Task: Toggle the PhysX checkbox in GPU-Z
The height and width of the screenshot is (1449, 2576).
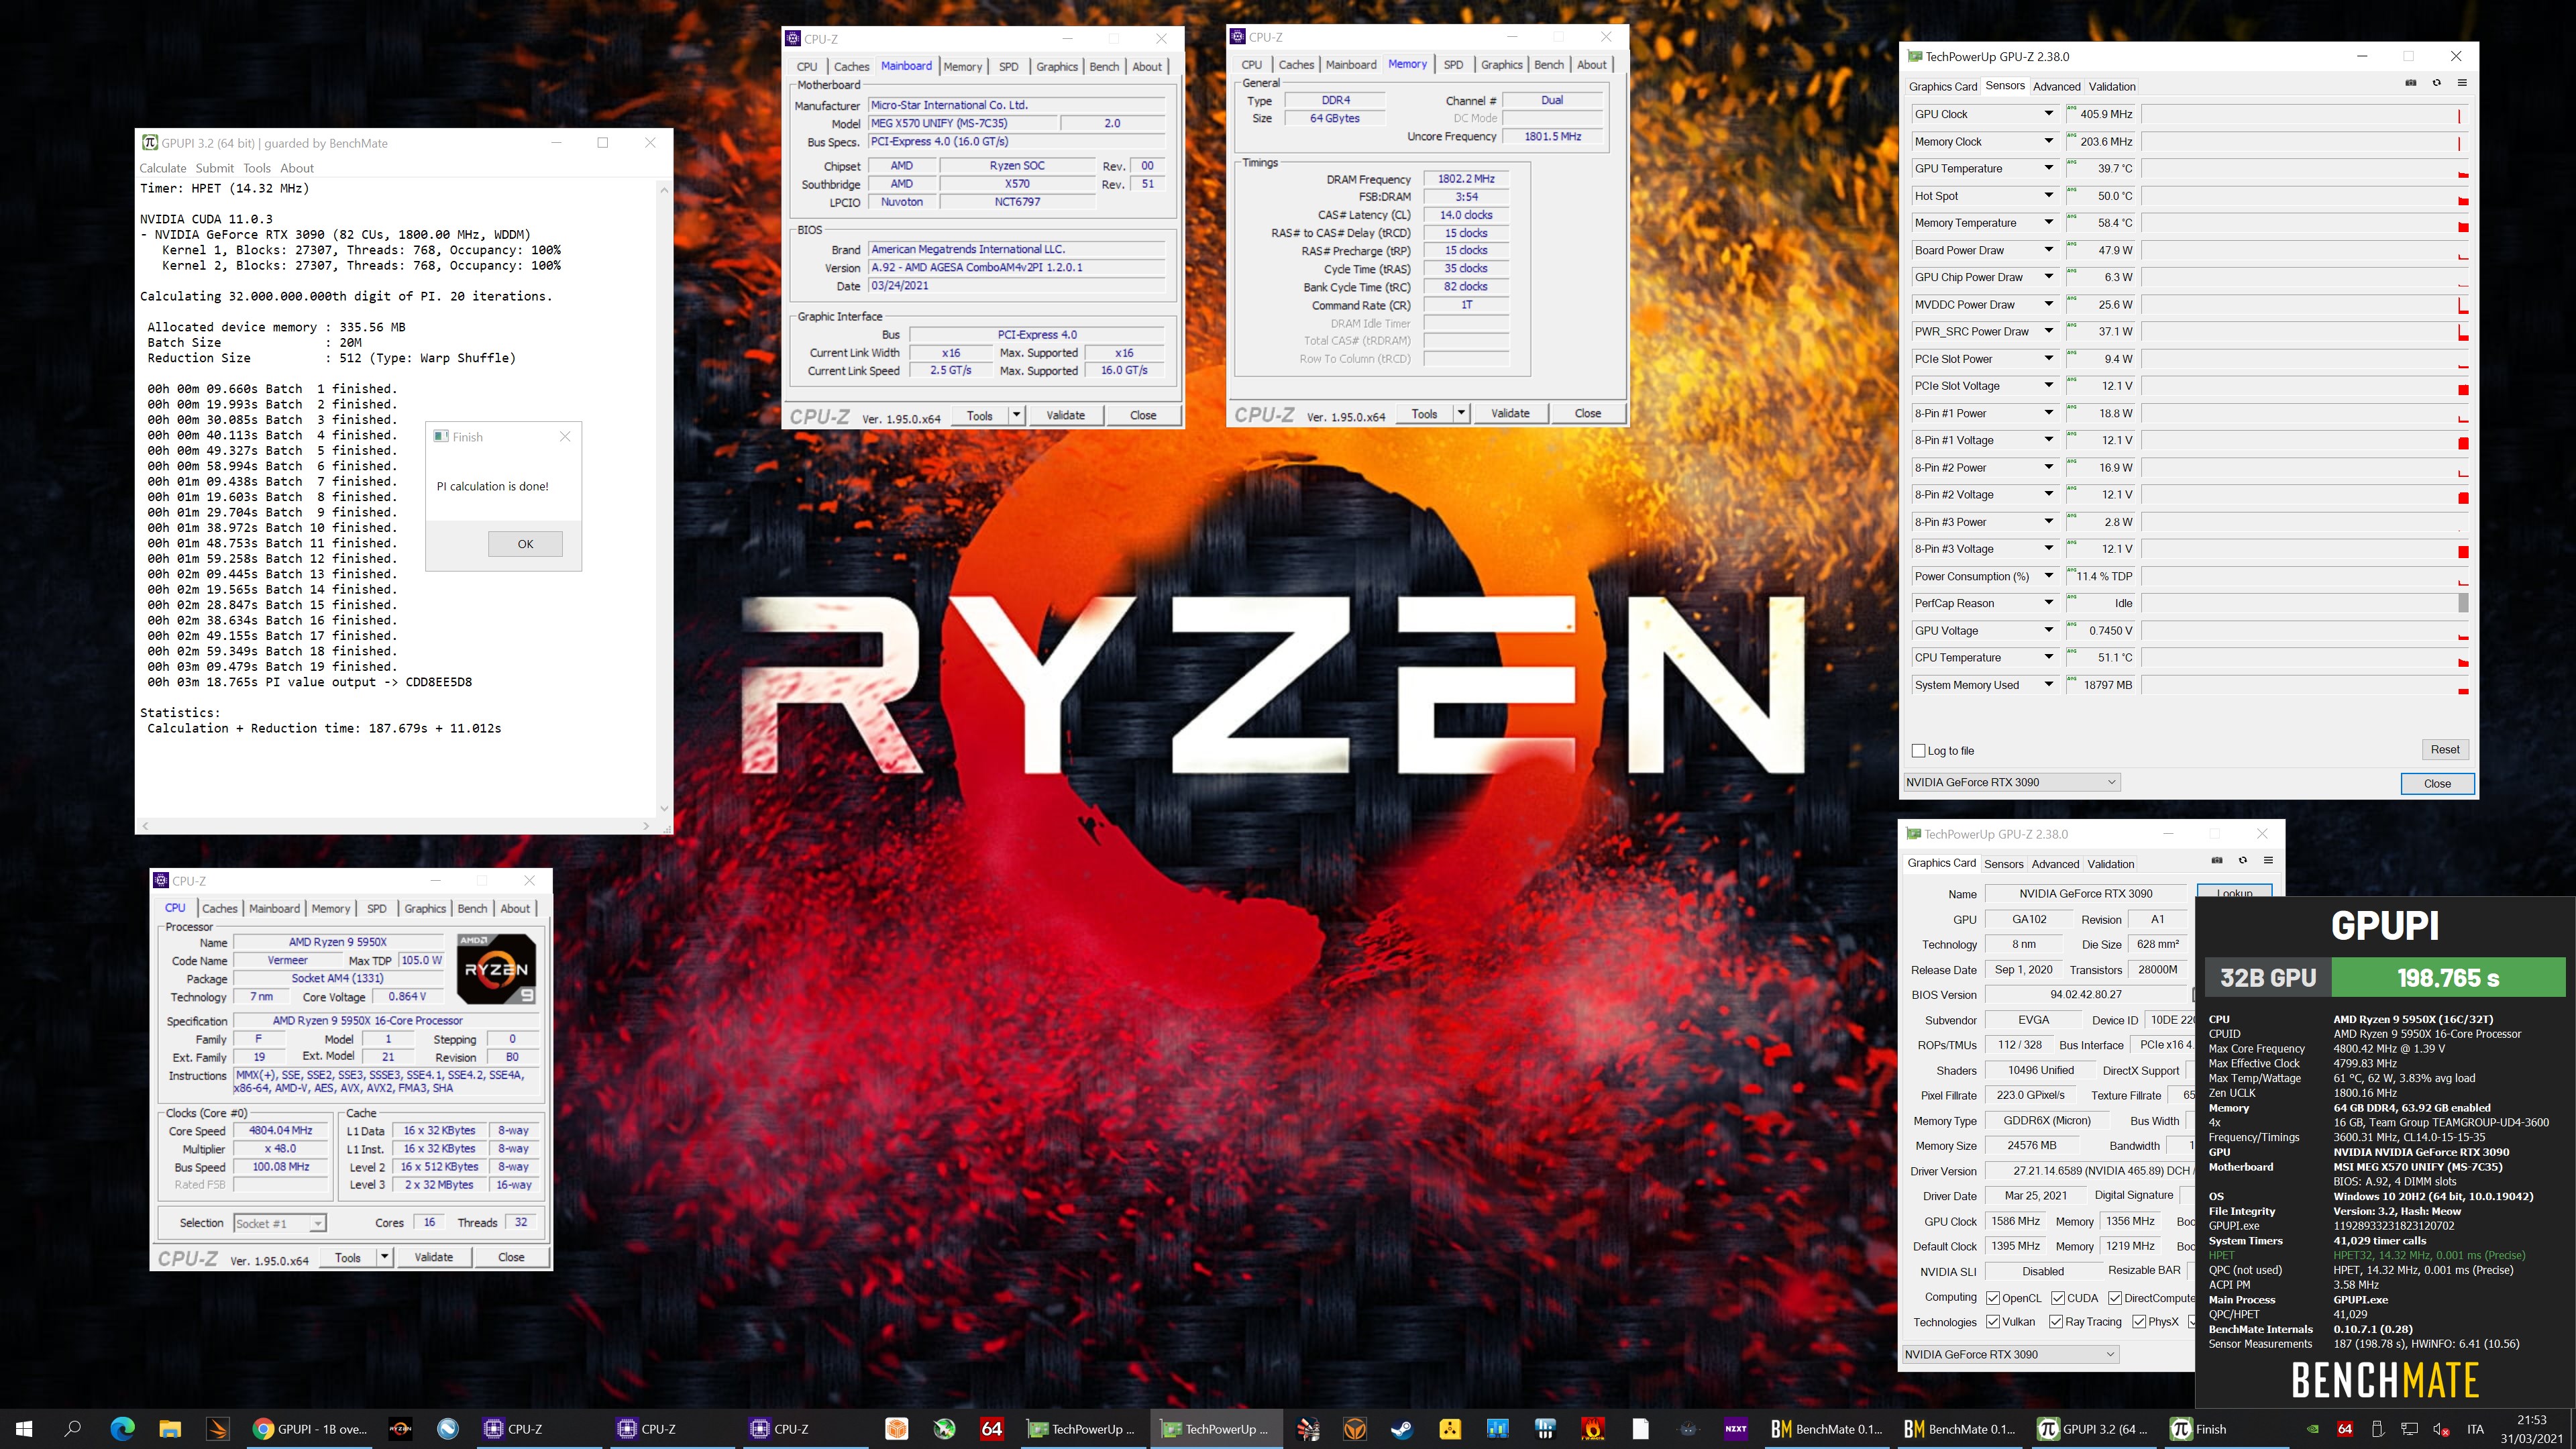Action: click(x=2139, y=1322)
